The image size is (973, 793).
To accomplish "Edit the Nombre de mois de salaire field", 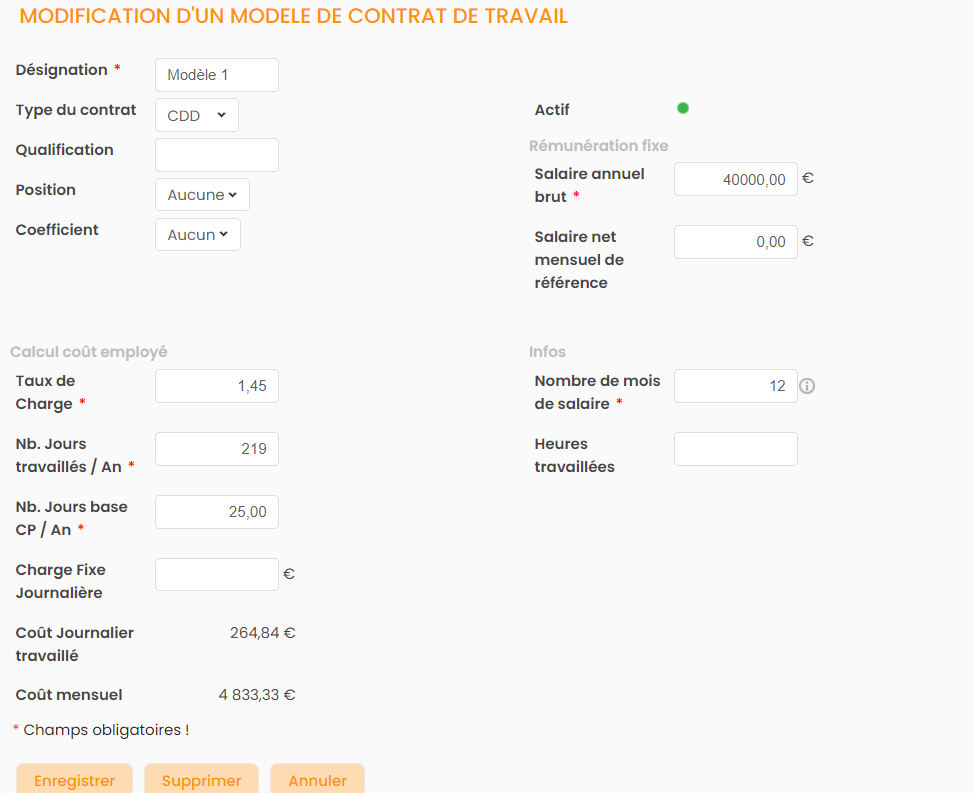I will 735,386.
